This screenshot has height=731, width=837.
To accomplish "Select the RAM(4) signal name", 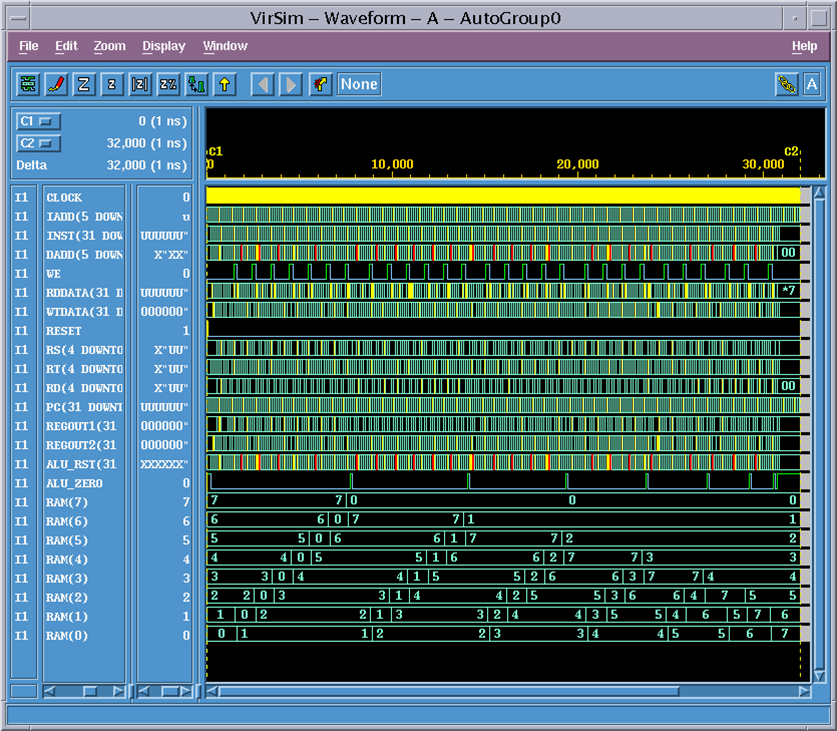I will click(67, 560).
